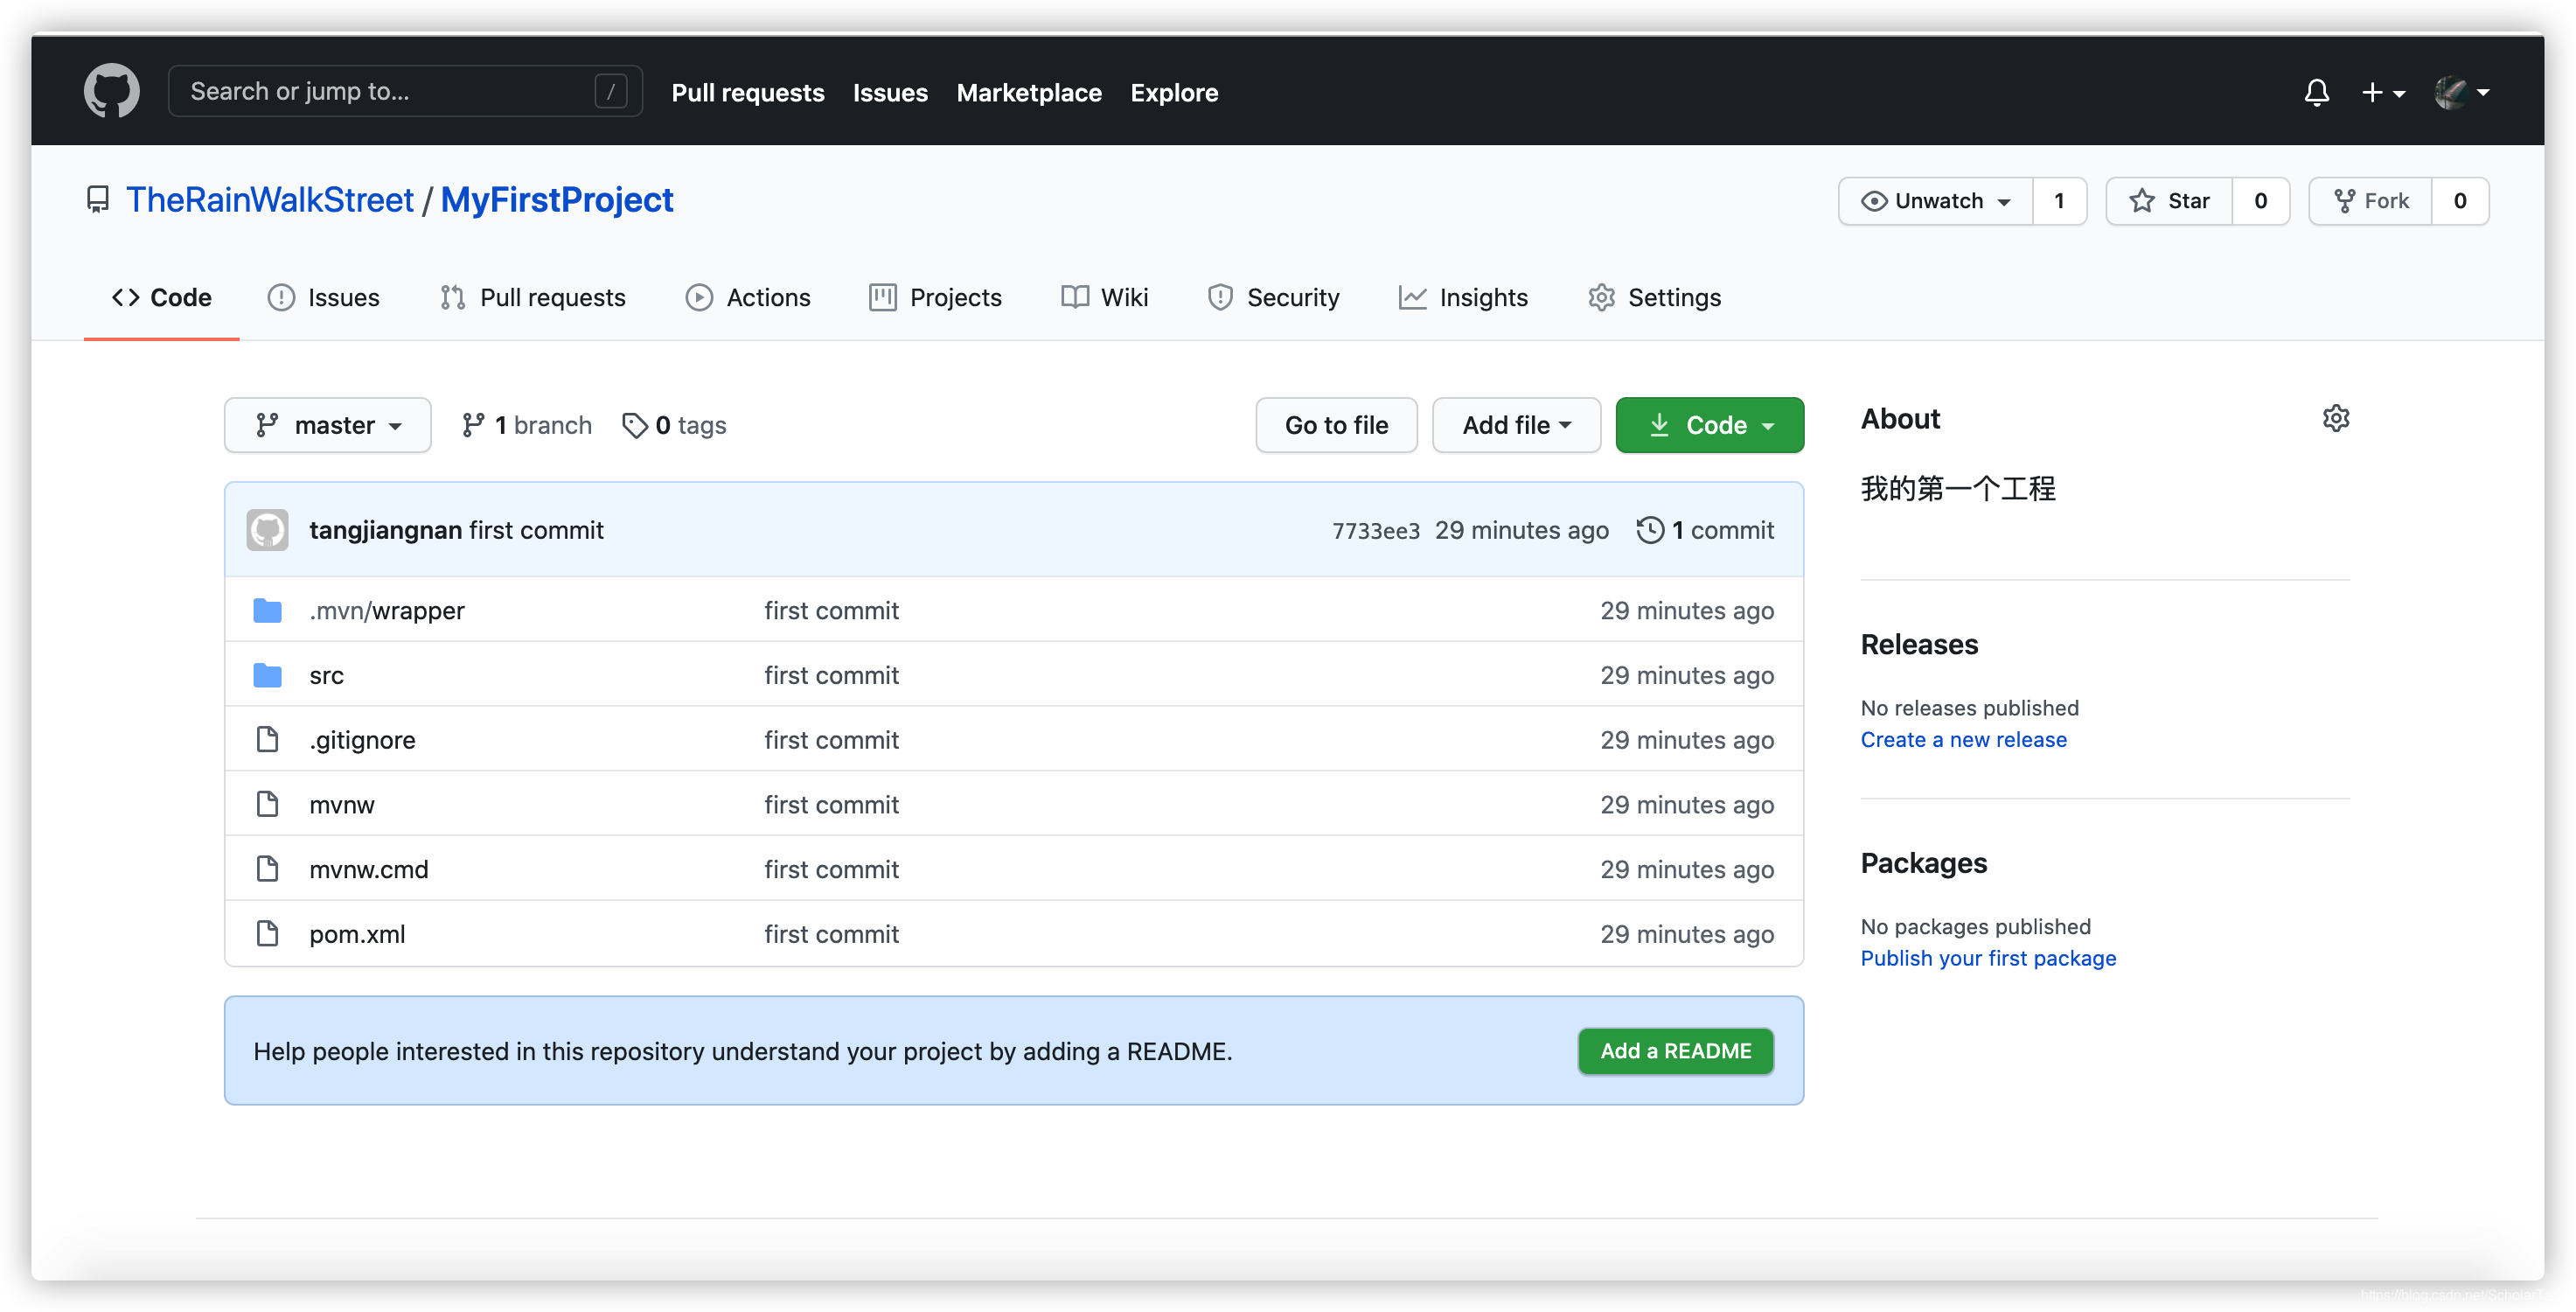Open the Actions tab
The width and height of the screenshot is (2576, 1312).
(747, 297)
